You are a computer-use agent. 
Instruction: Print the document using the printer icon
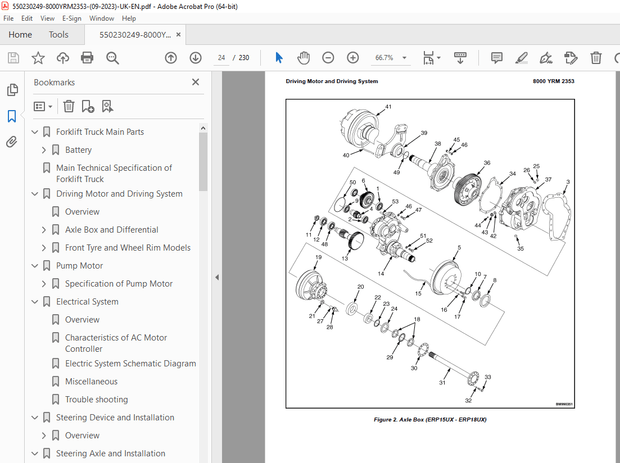(x=88, y=58)
